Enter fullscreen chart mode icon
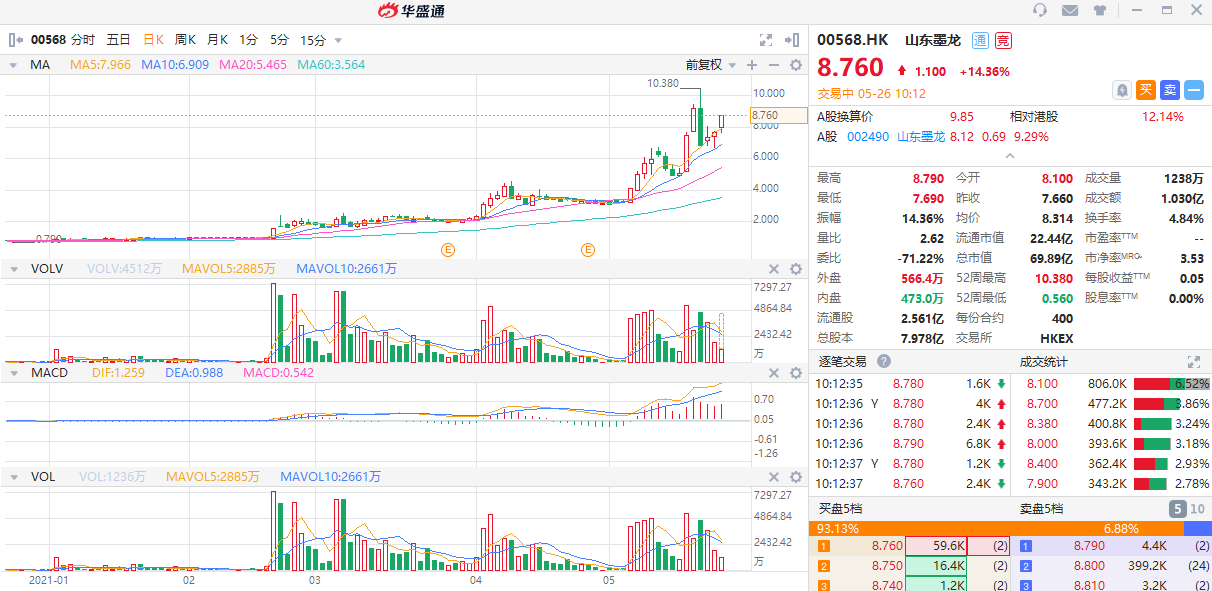Viewport: 1212px width, 591px height. [766, 40]
